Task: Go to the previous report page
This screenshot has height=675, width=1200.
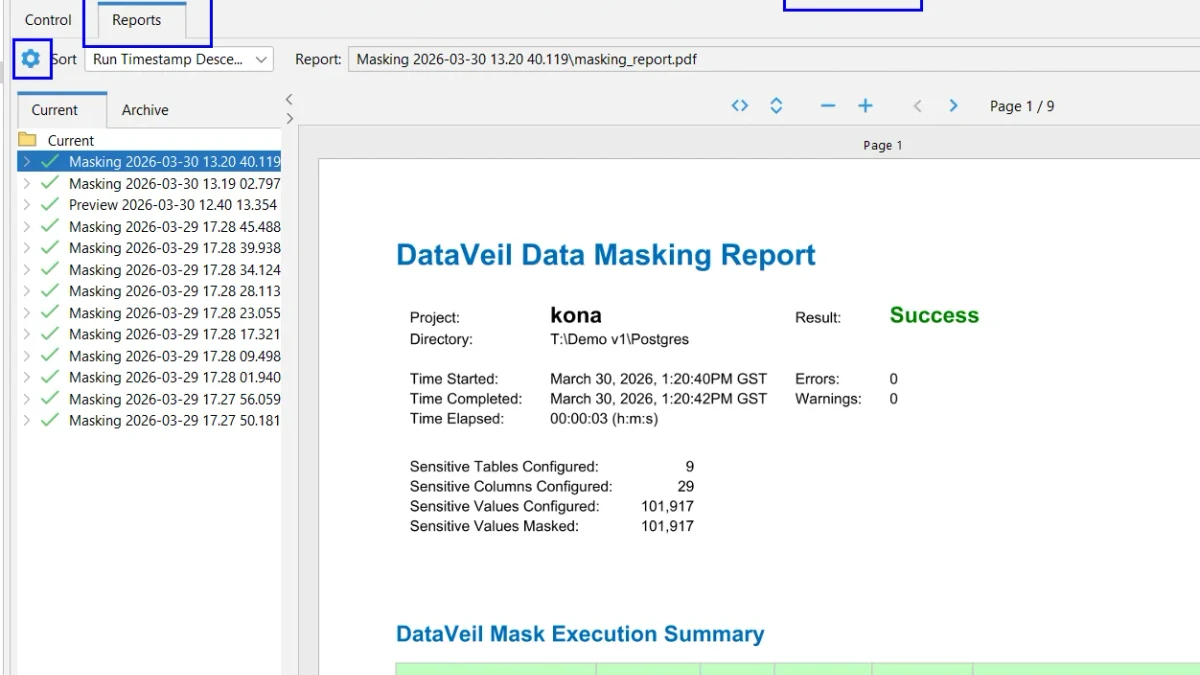Action: click(917, 106)
